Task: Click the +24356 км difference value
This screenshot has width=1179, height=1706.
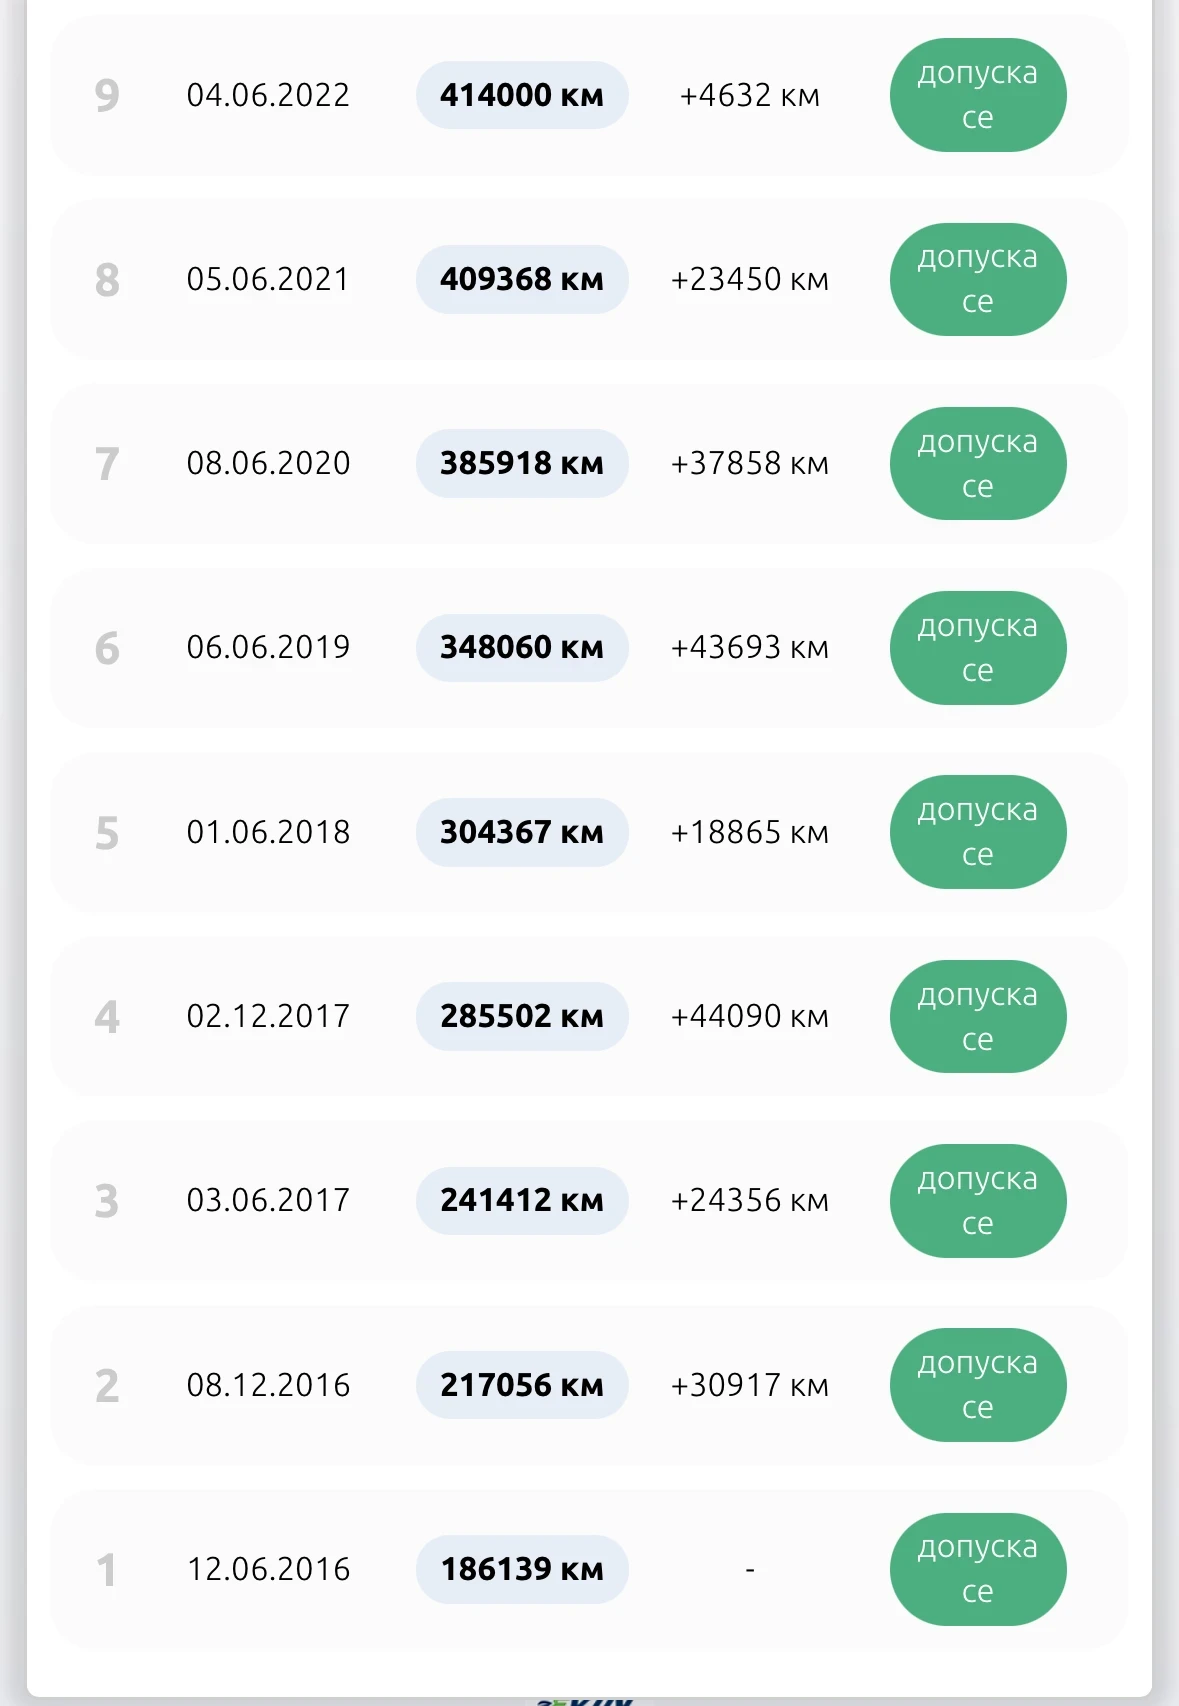Action: pyautogui.click(x=750, y=1200)
